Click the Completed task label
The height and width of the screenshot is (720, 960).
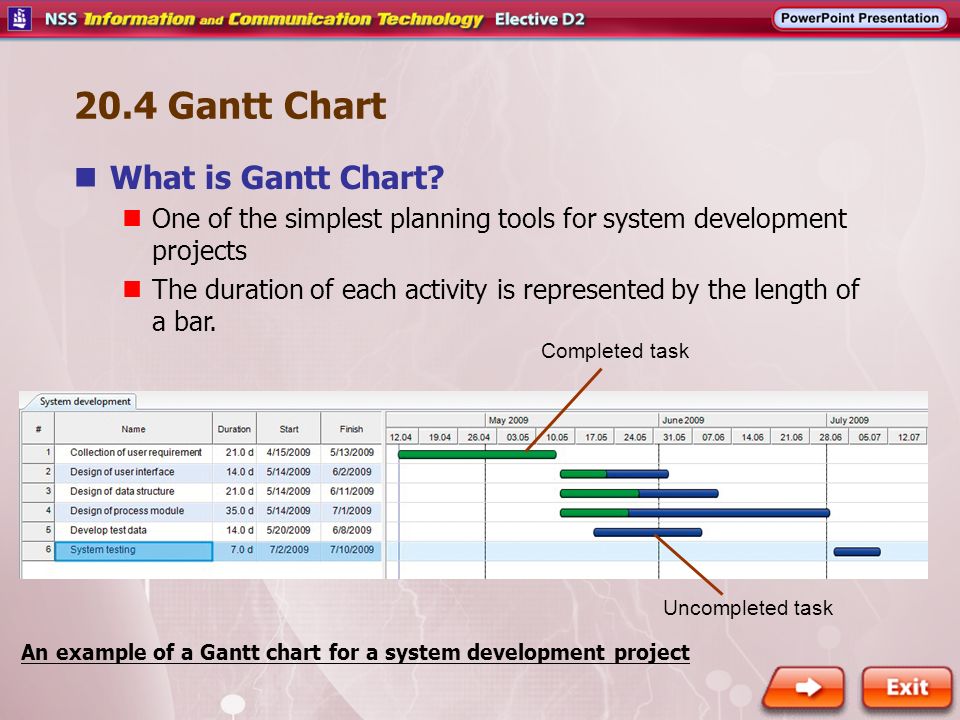[615, 351]
